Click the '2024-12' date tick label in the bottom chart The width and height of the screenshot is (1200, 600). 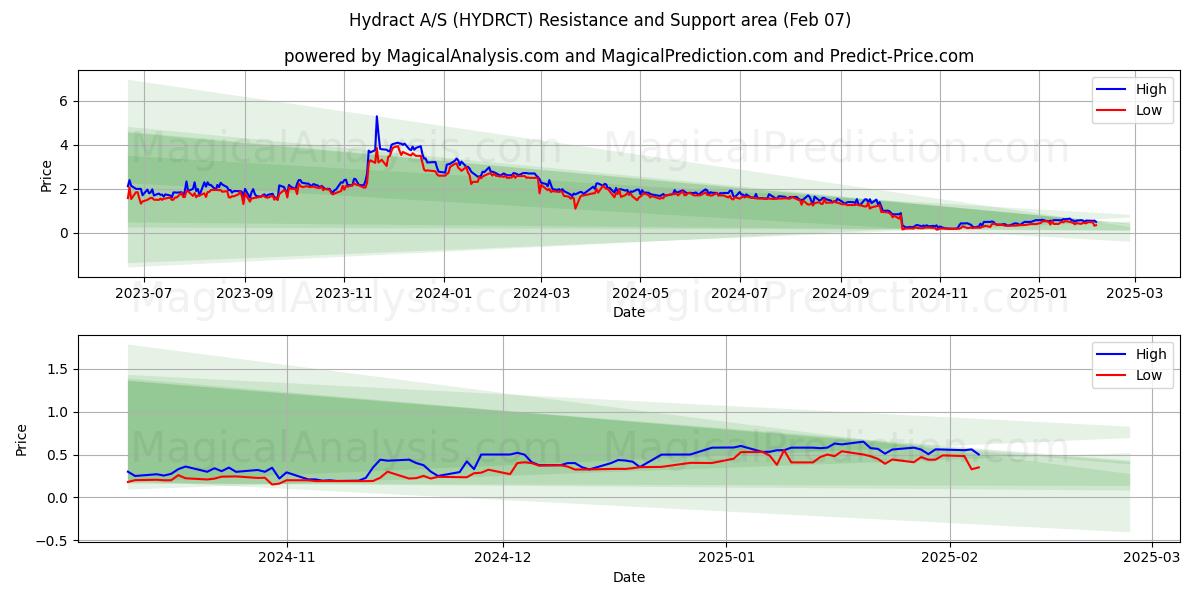503,559
